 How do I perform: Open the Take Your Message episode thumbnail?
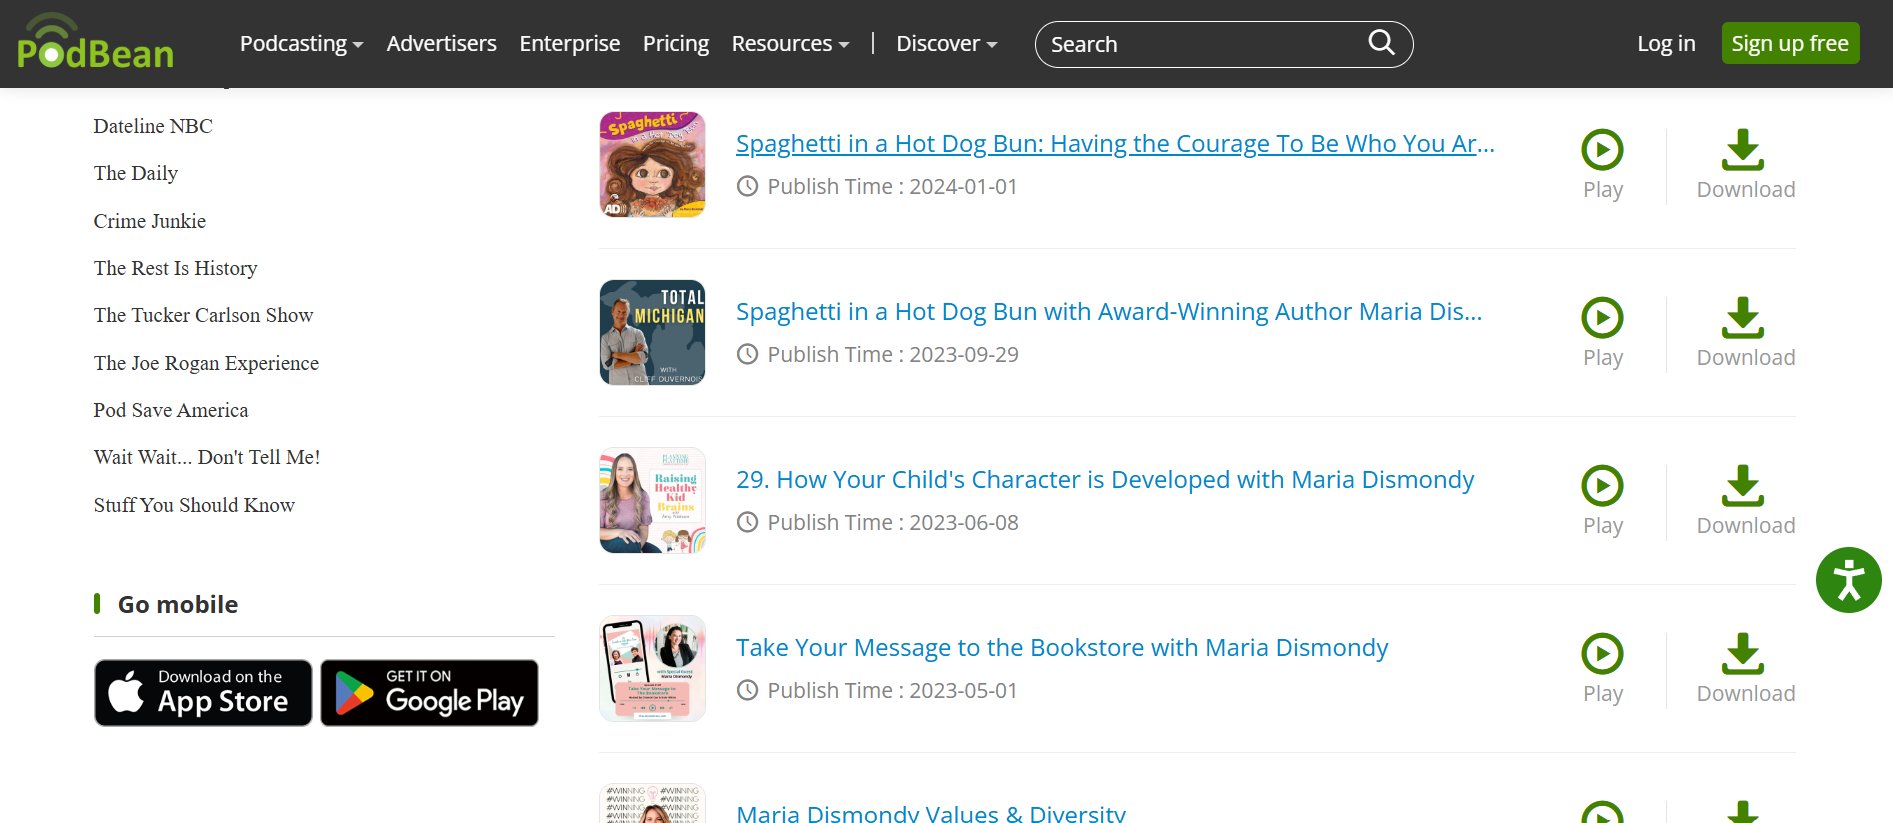652,668
